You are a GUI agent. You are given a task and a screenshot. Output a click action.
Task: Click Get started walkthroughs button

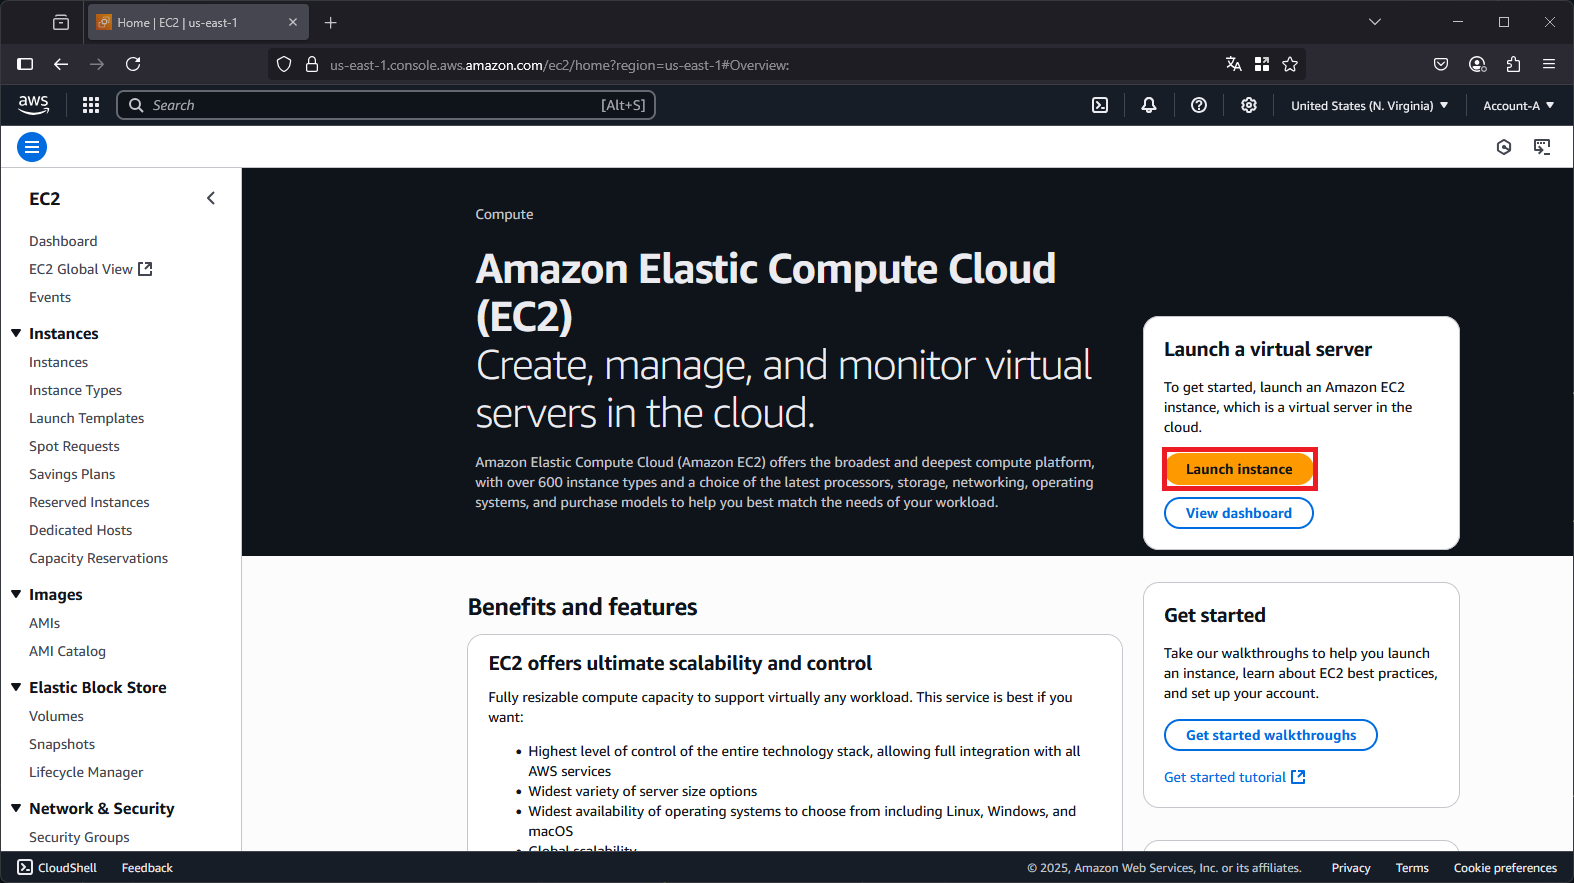coord(1270,735)
